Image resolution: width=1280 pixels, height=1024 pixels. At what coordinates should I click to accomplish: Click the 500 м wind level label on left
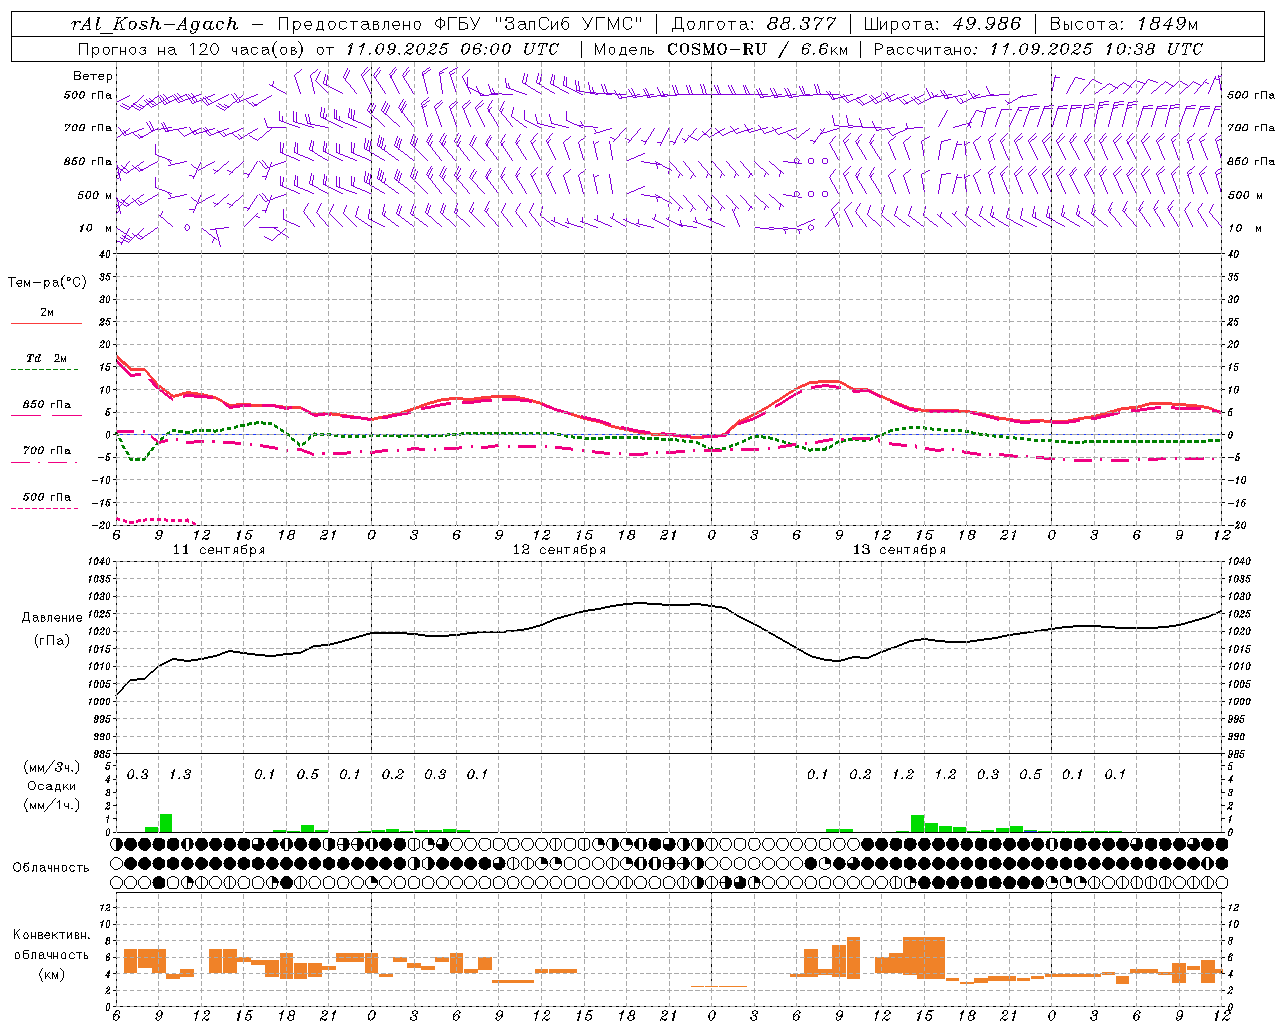(95, 196)
